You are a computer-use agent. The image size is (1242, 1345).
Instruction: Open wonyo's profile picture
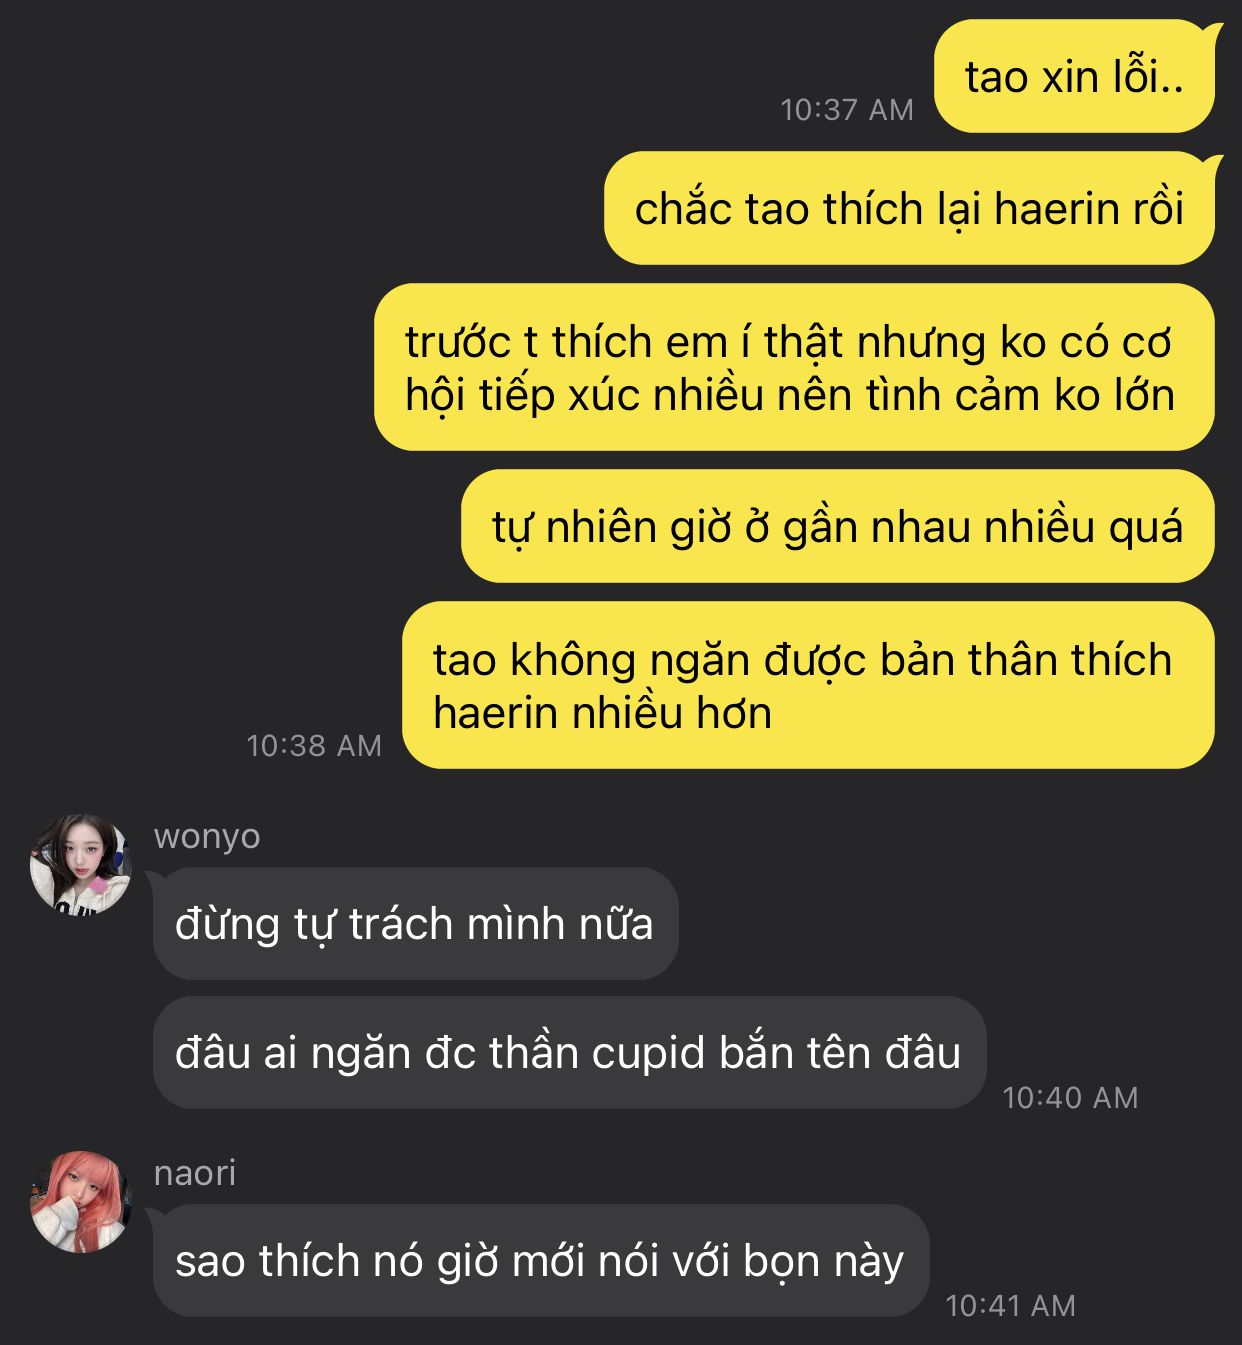pyautogui.click(x=80, y=864)
